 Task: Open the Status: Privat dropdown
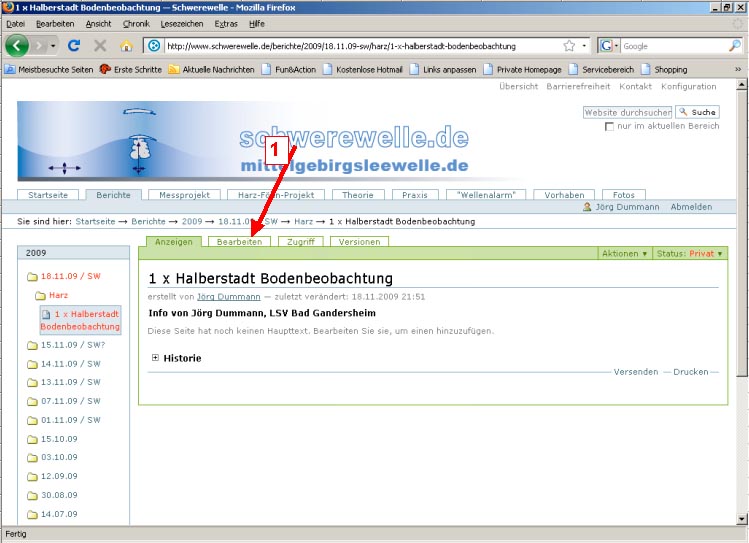(689, 254)
